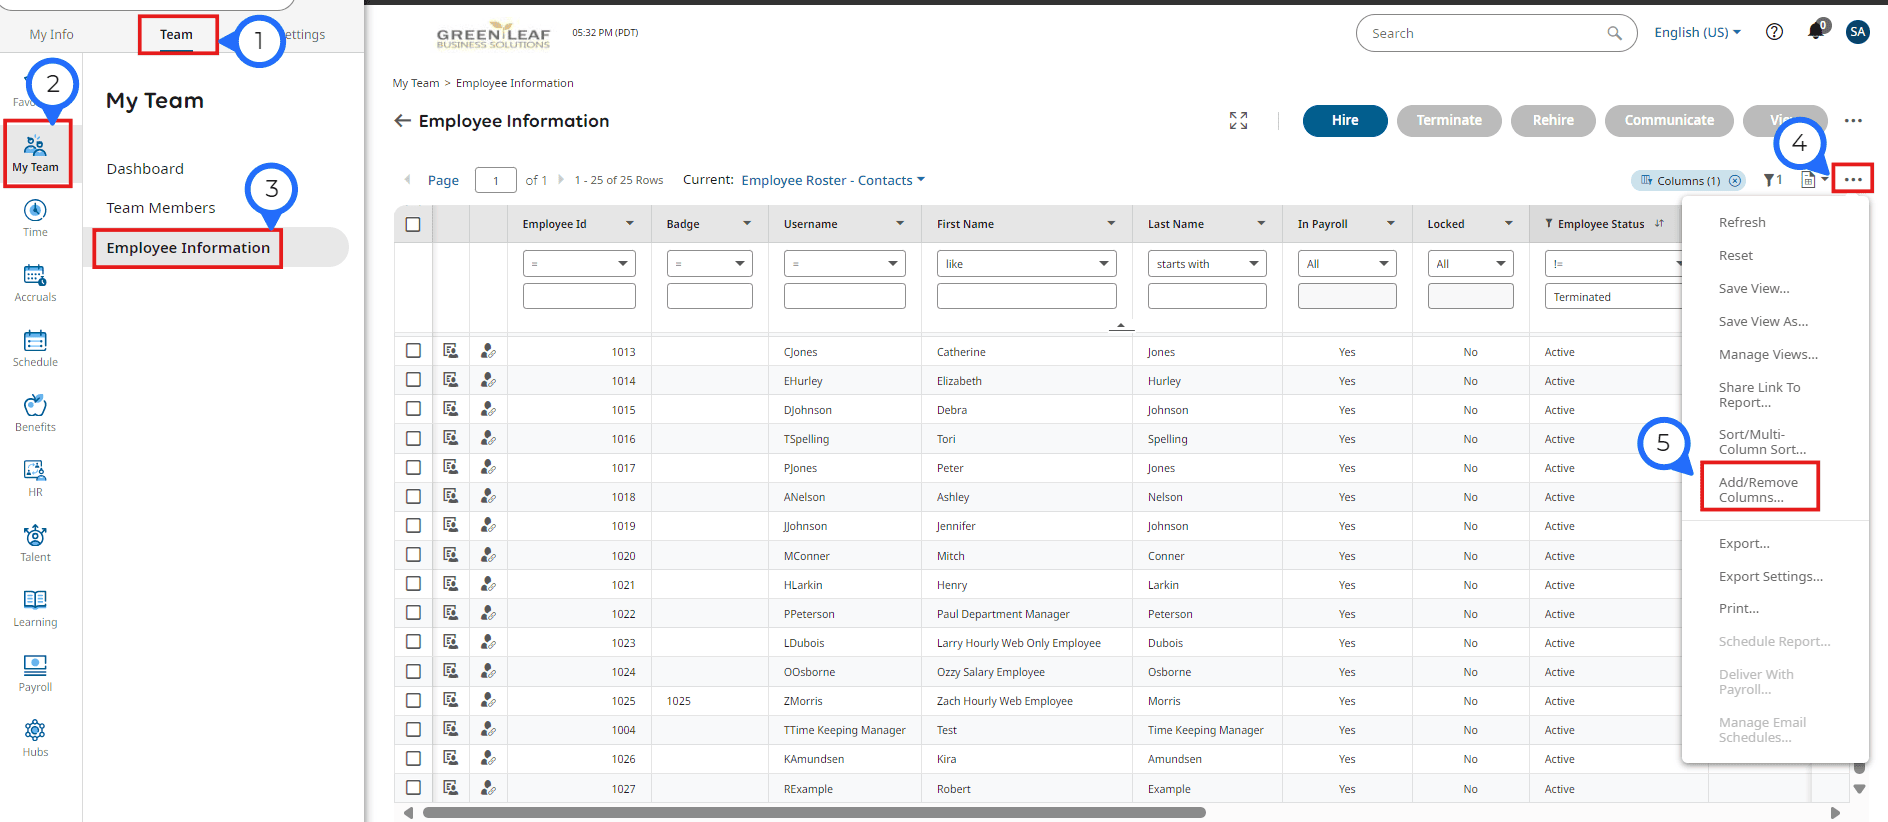Viewport: 1888px width, 822px height.
Task: Open the page header ellipsis menu
Action: click(1853, 121)
